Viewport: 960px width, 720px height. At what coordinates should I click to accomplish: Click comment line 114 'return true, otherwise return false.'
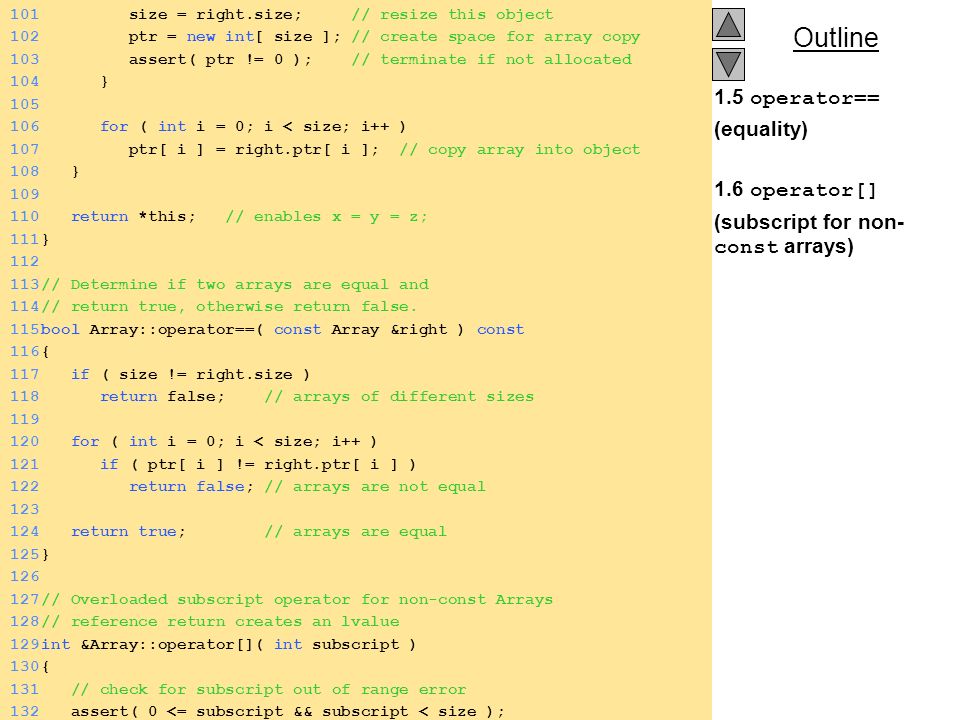tap(244, 307)
